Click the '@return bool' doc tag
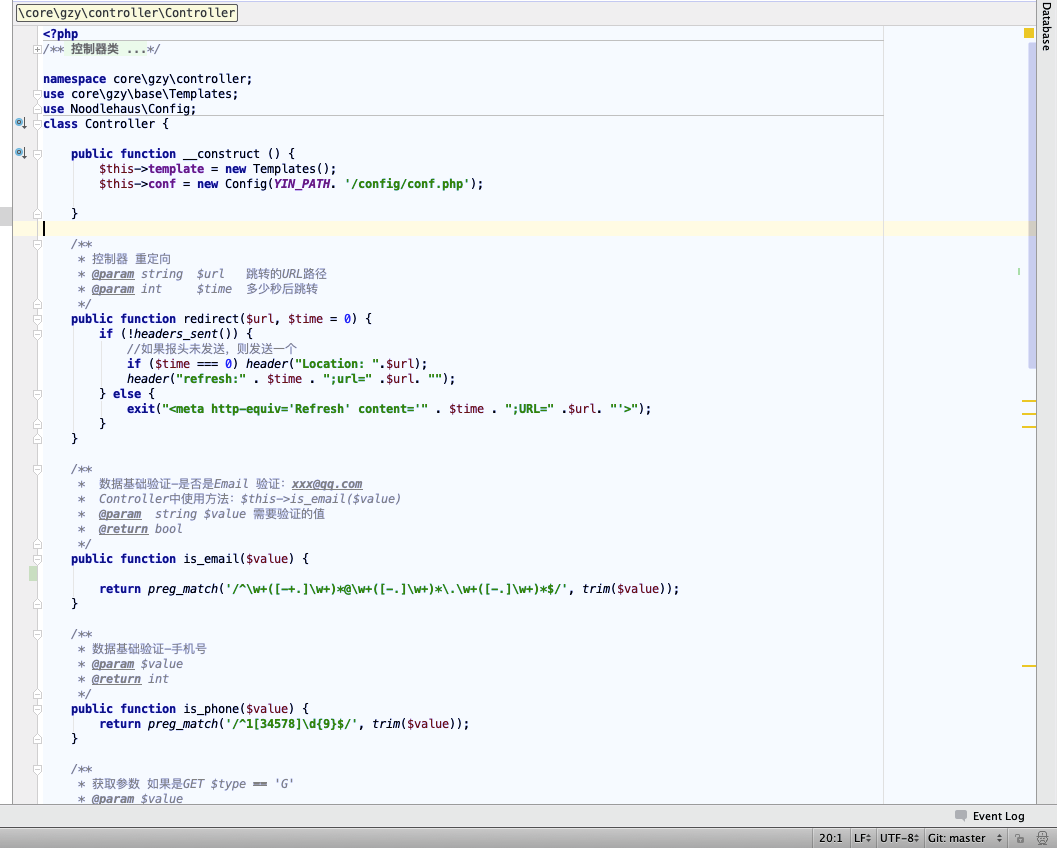The width and height of the screenshot is (1057, 848). coord(140,528)
